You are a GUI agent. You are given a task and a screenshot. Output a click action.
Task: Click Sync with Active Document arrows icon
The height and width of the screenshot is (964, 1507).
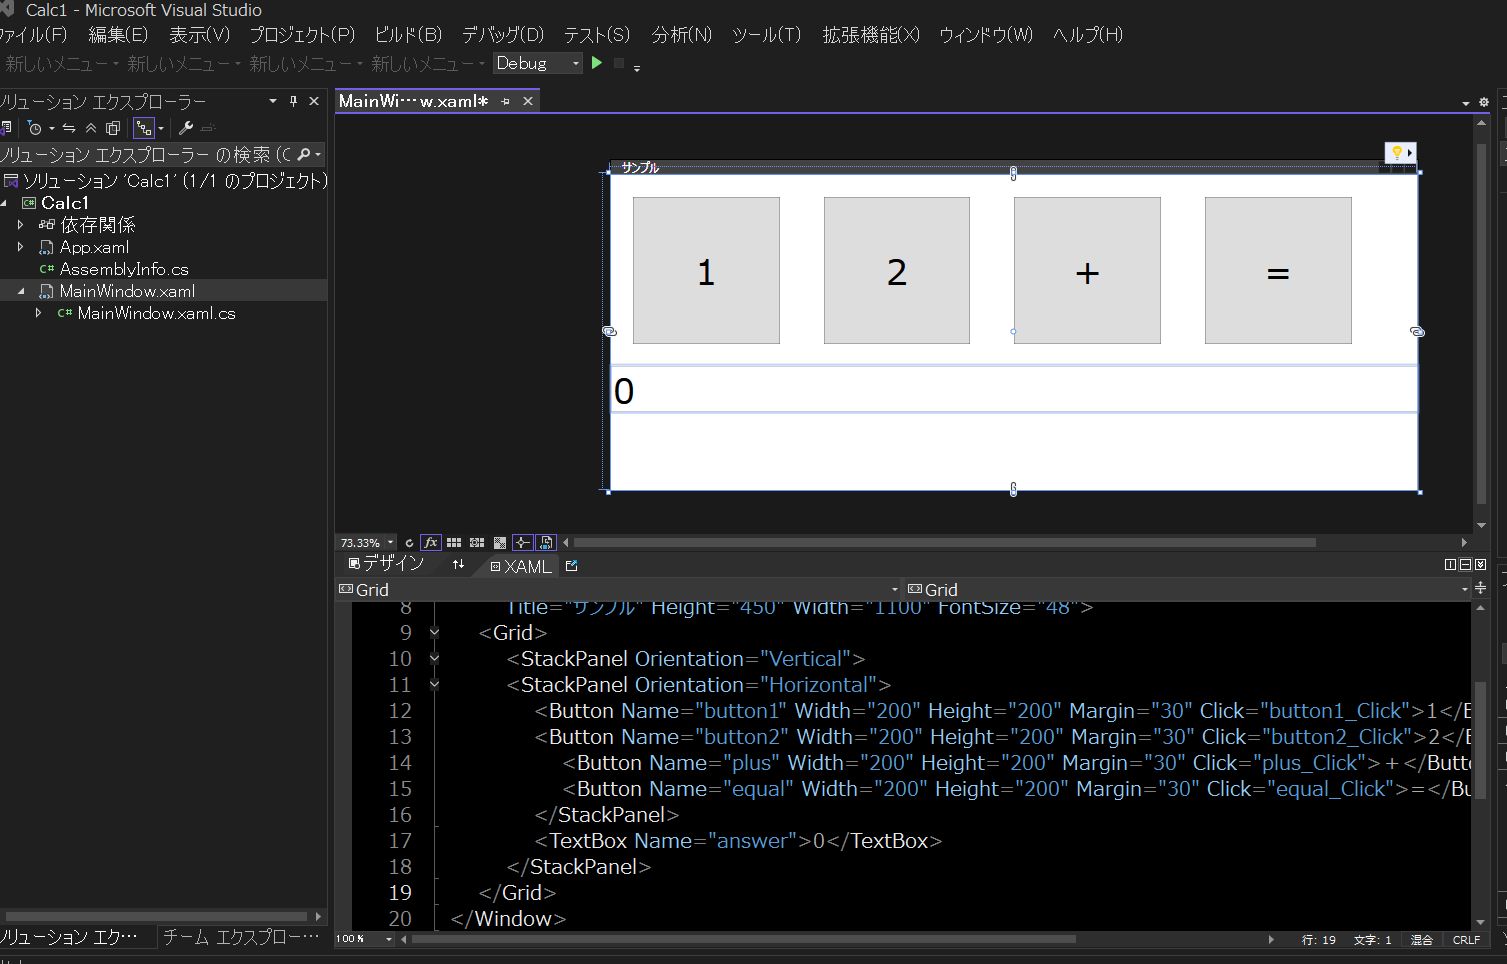tap(69, 128)
